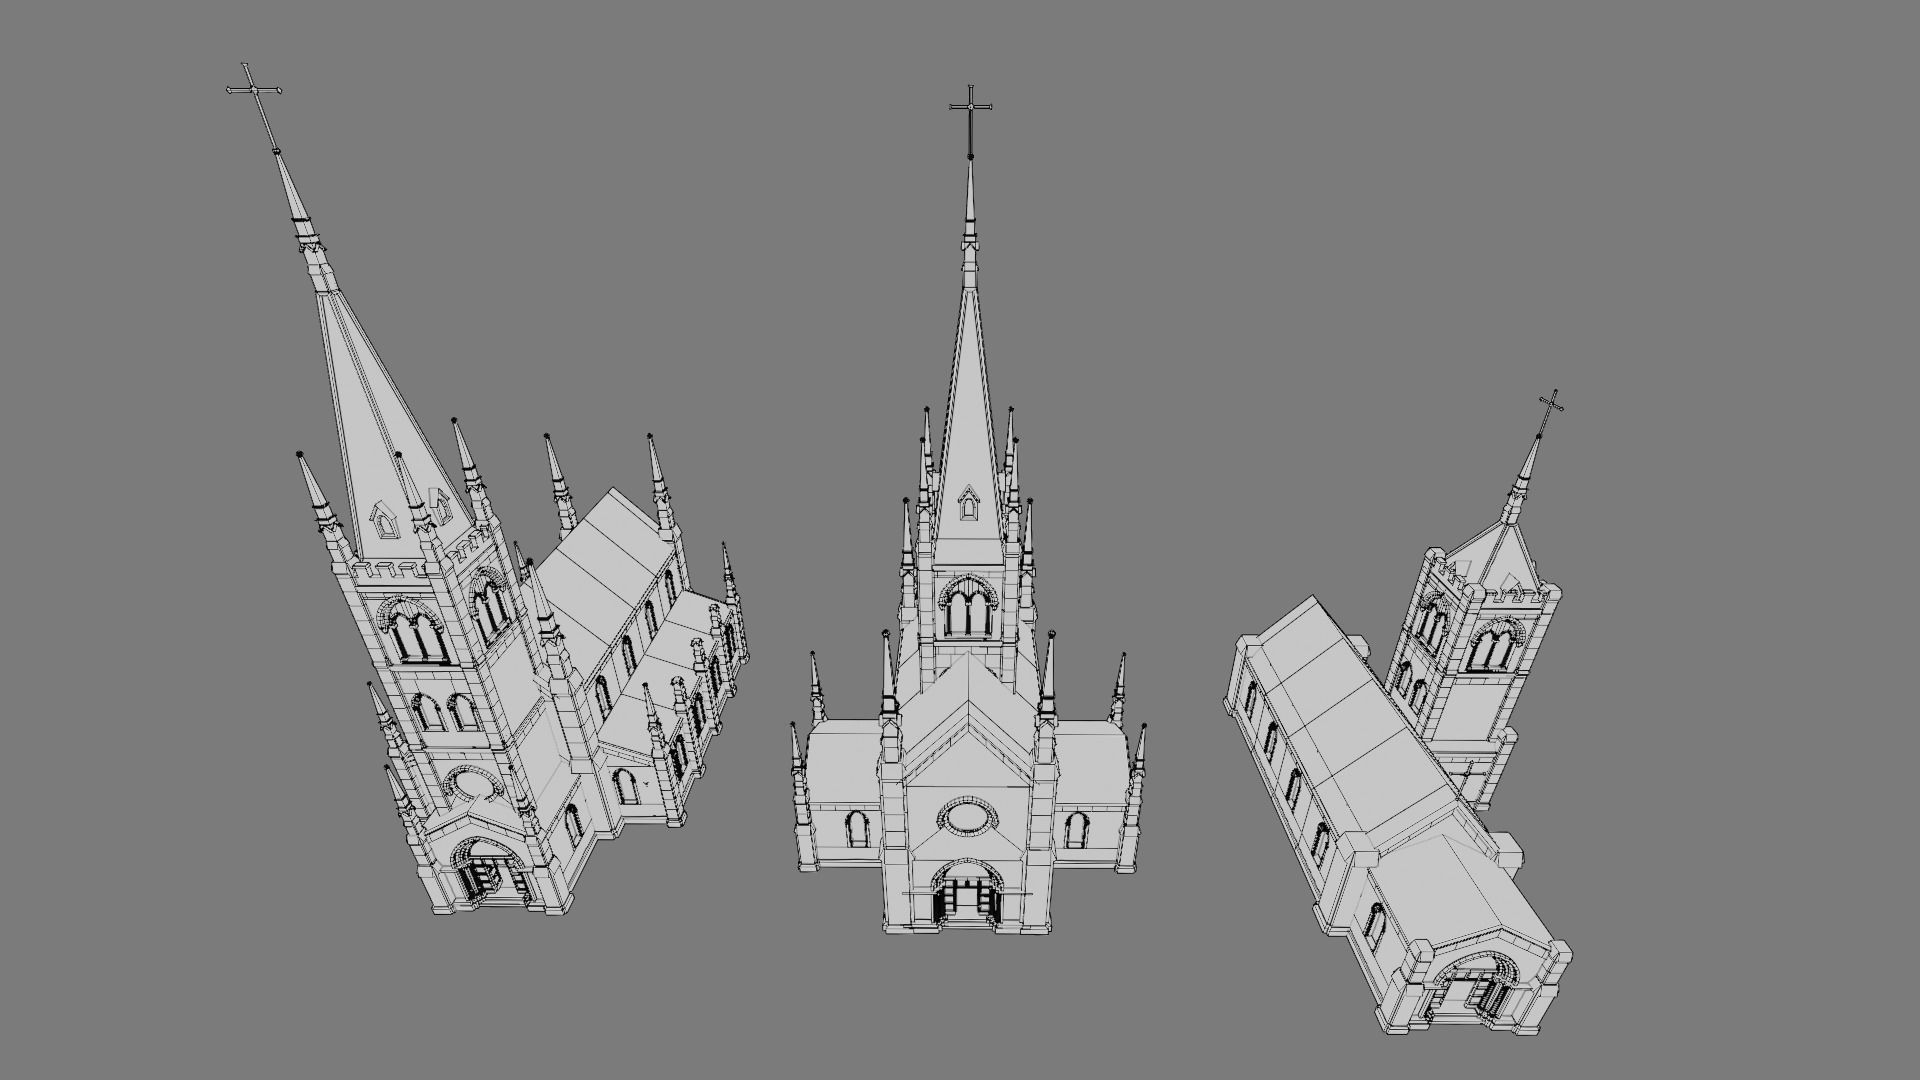1920x1080 pixels.
Task: Click the round rose window on the center church
Action: [967, 817]
